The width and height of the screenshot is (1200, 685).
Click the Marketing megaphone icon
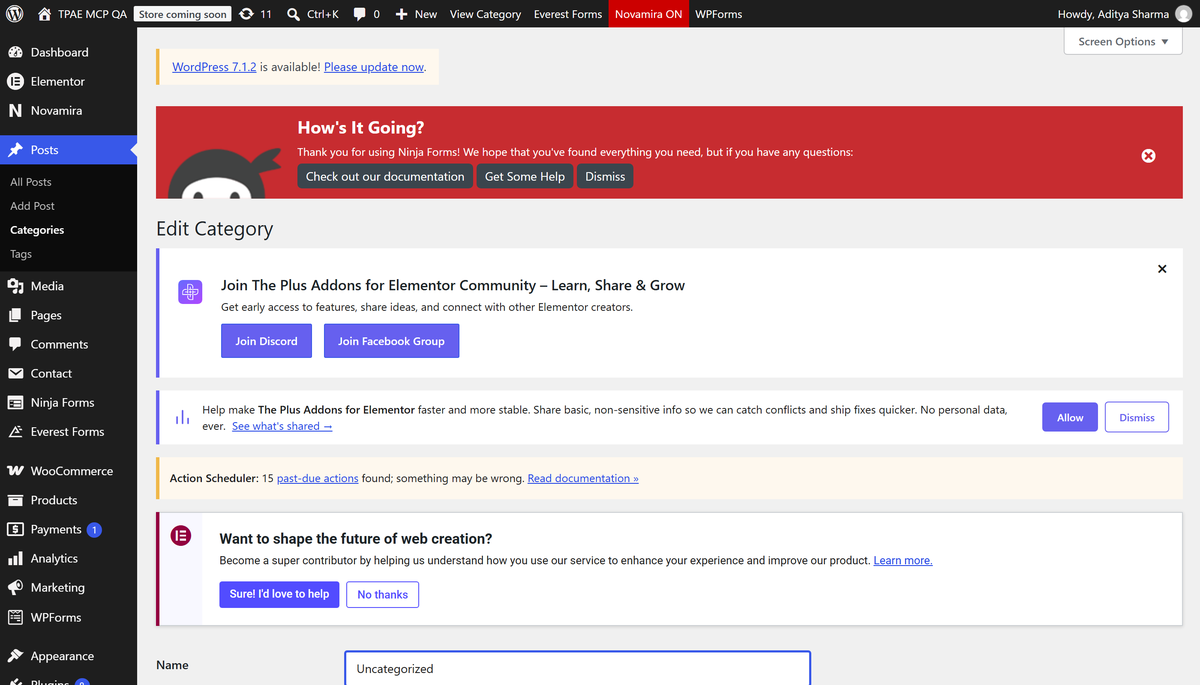(15, 588)
